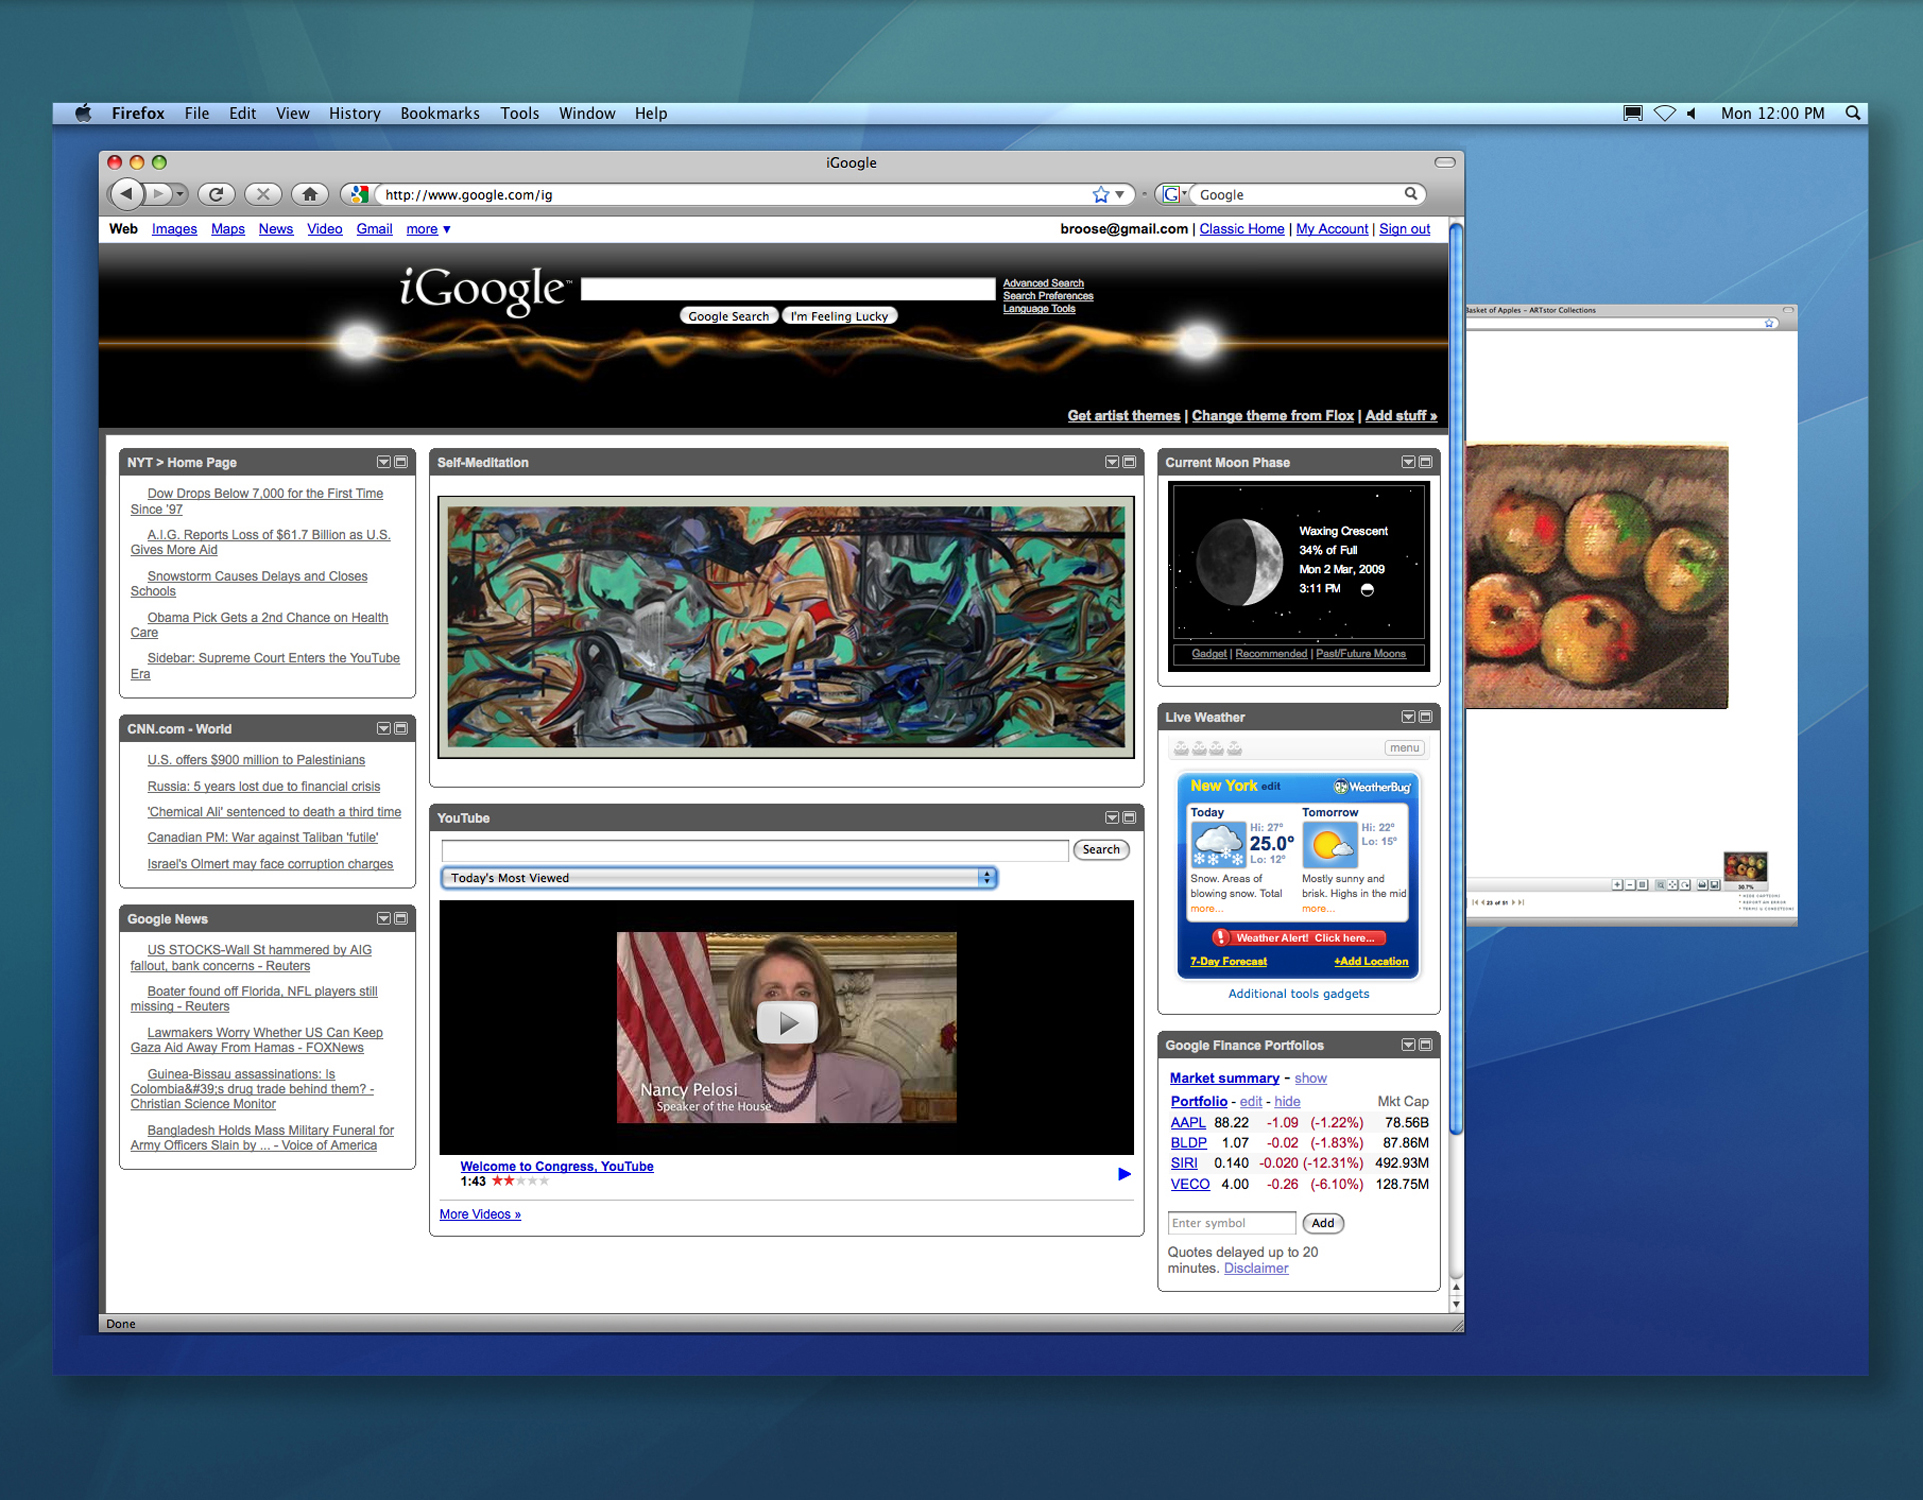
Task: Maximize the Google Finance Portfolios gadget
Action: tap(1425, 1044)
